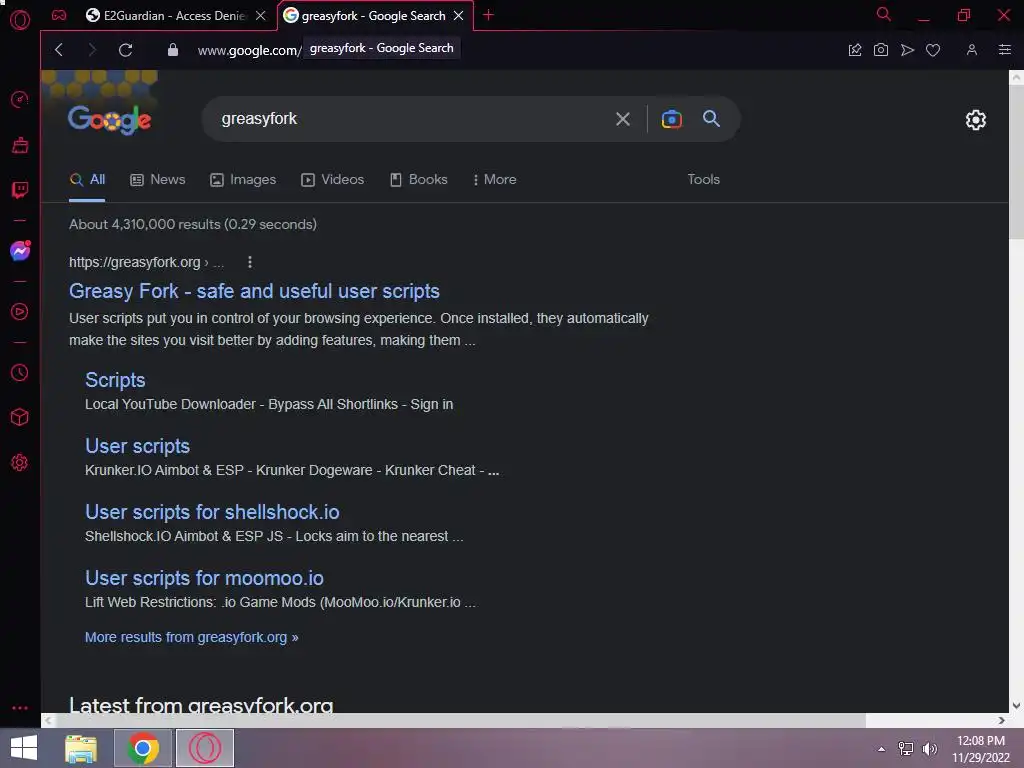Open More results from greasyfork.org
Viewport: 1024px width, 768px height.
(191, 637)
